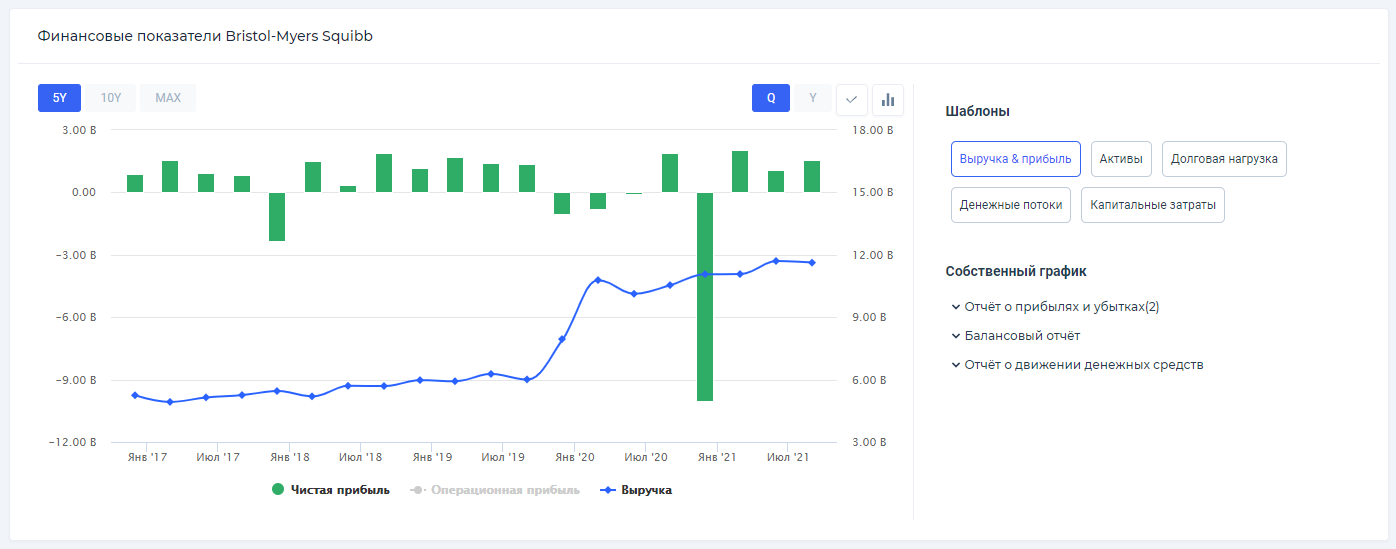1396x549 pixels.
Task: Open the Капитальные затраты template
Action: click(1152, 205)
